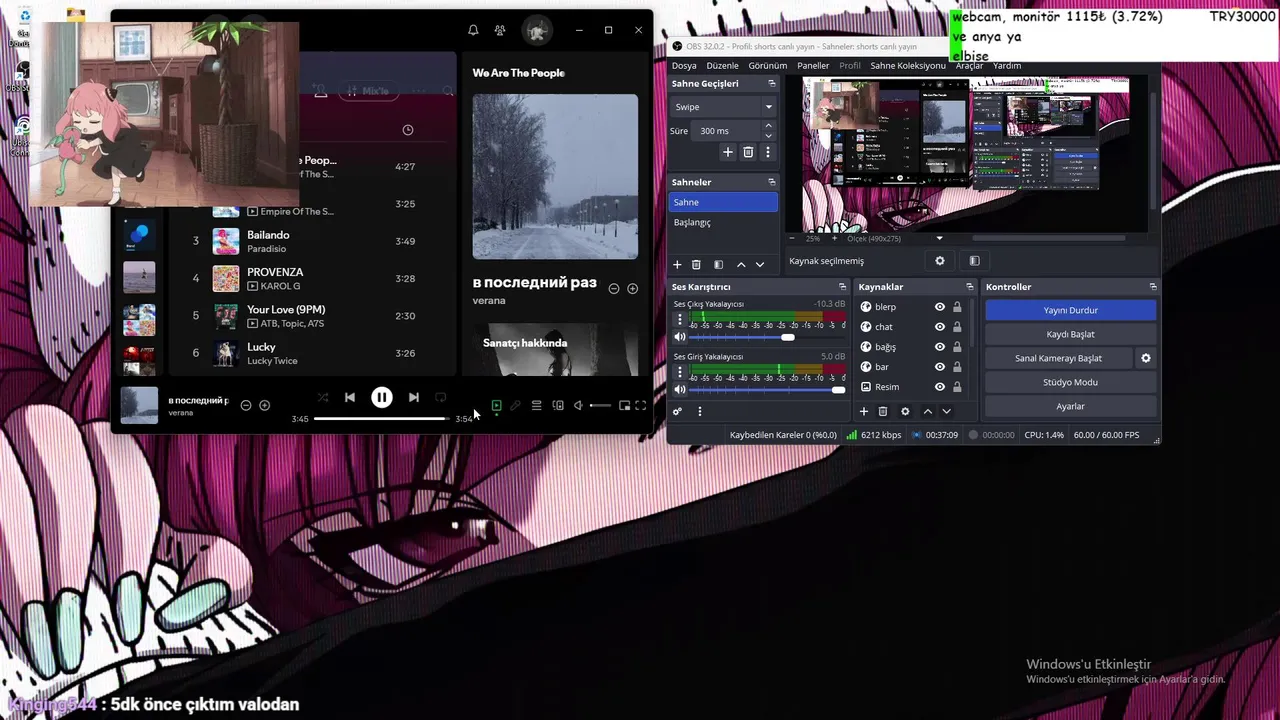Open OBS Ayarlar settings button
The width and height of the screenshot is (1280, 720).
point(1071,406)
